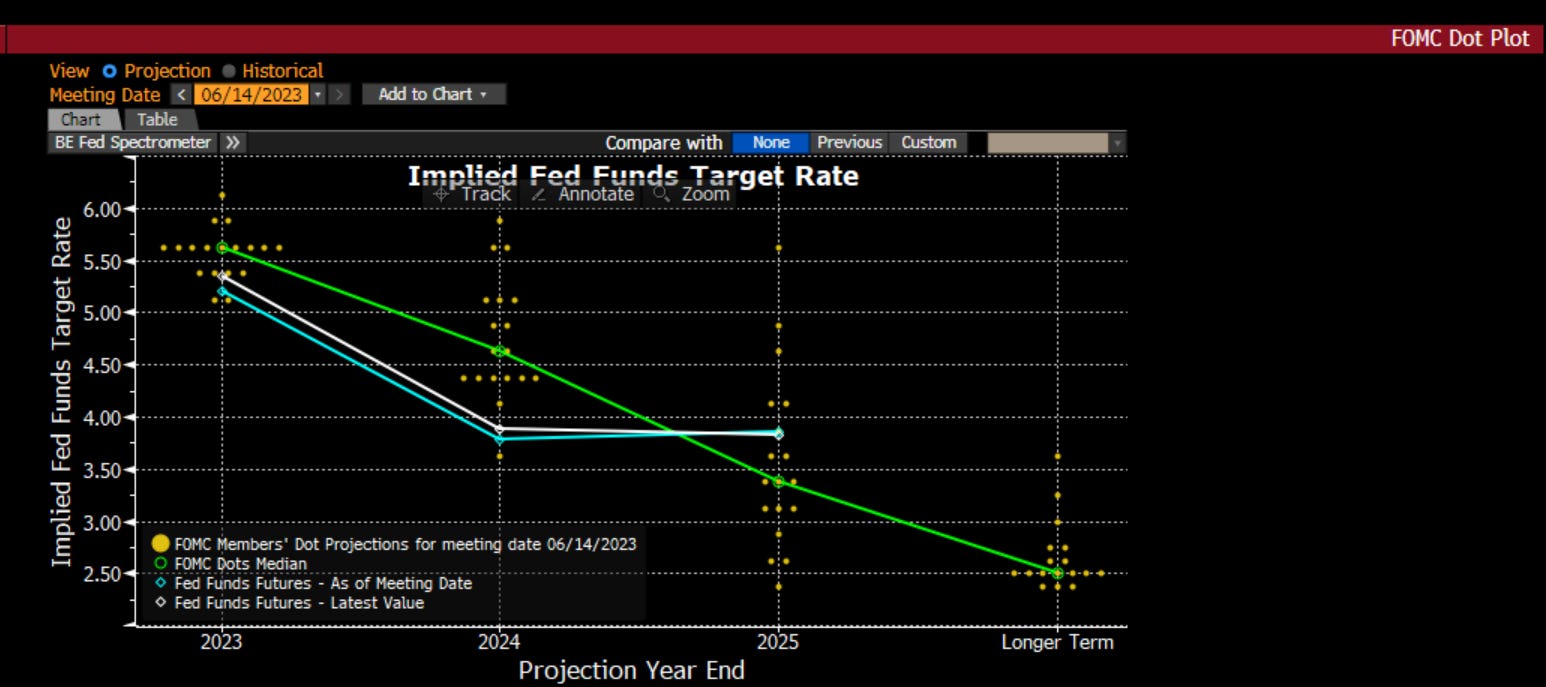The image size is (1546, 687).
Task: Click the Longer Term x-axis label
Action: (1057, 642)
